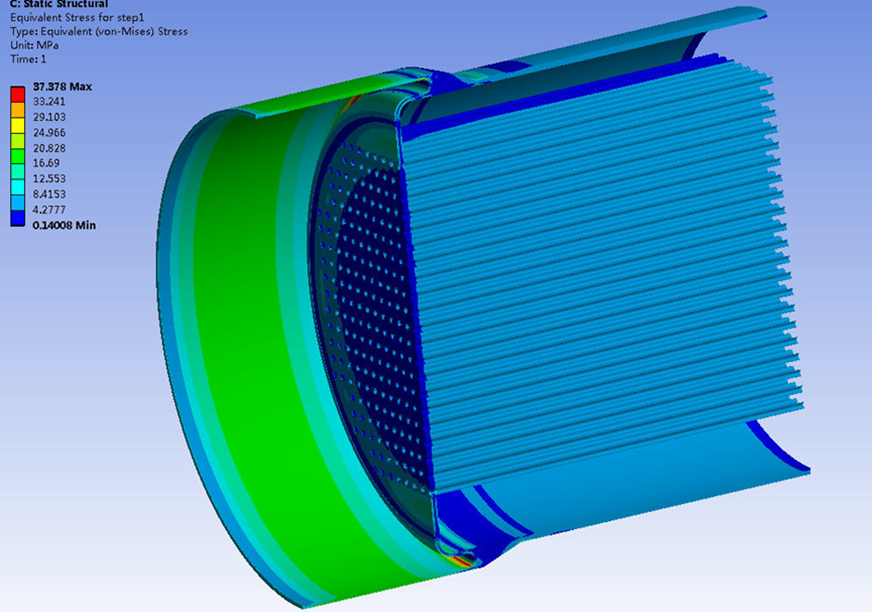The width and height of the screenshot is (872, 612).
Task: Click the 'Equivalent Stress for step1' label
Action: pos(77,17)
